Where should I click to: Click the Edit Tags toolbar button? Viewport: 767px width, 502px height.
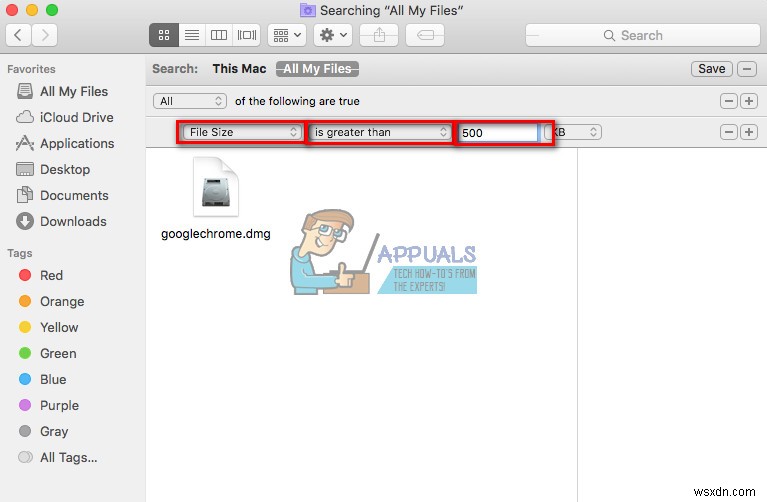tap(425, 35)
